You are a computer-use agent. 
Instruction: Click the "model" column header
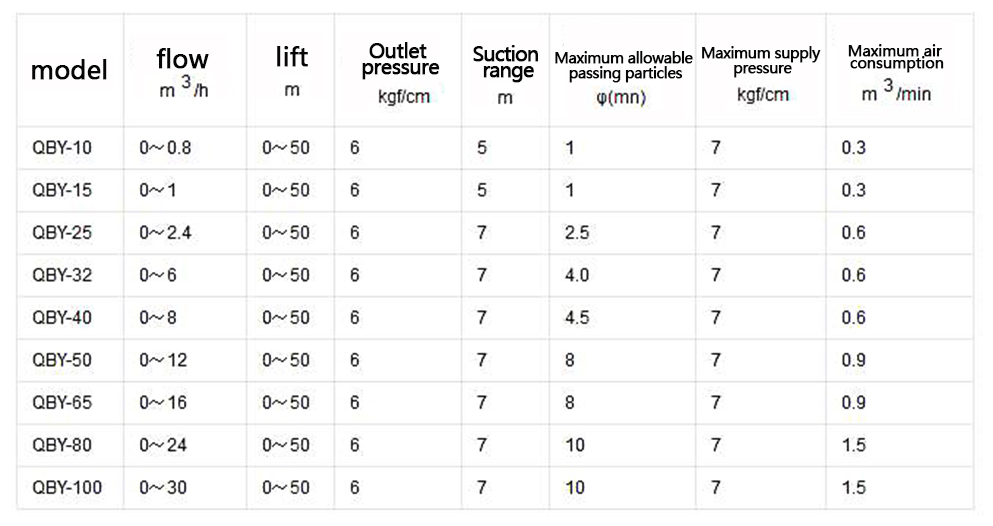(x=69, y=71)
